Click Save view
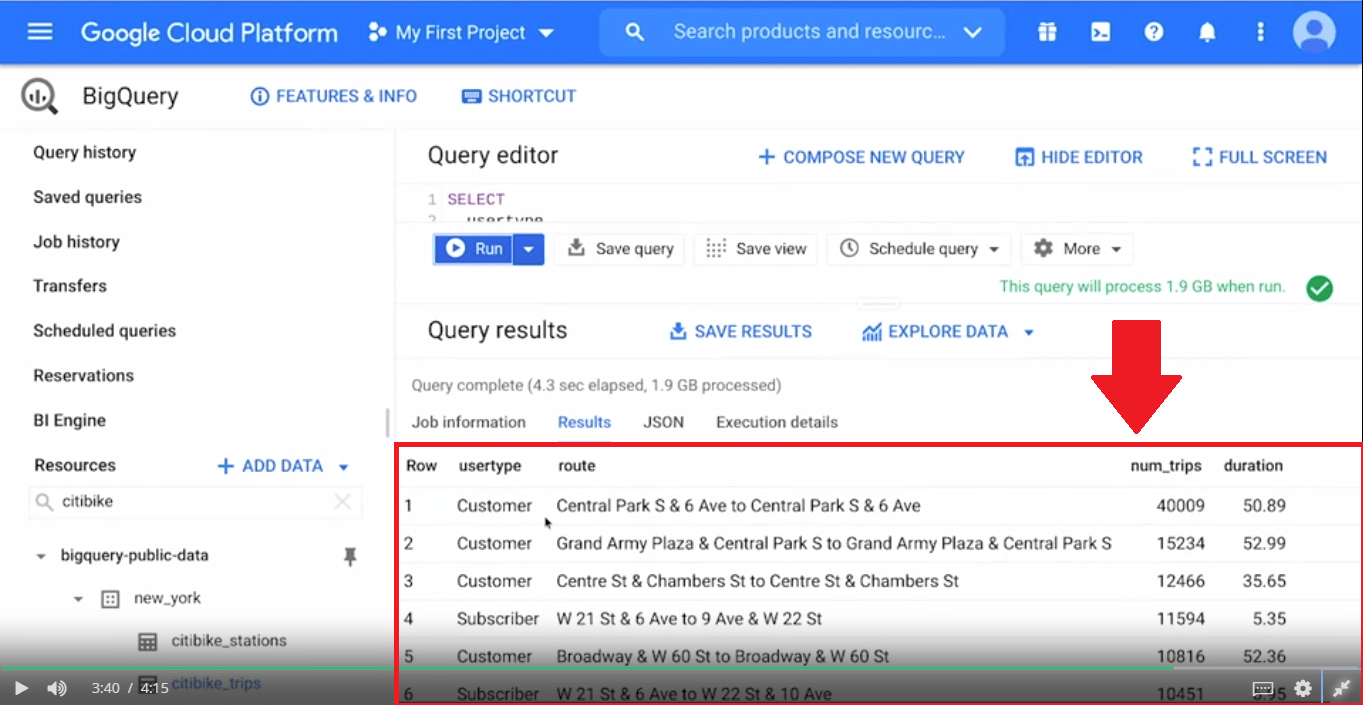 tap(757, 249)
